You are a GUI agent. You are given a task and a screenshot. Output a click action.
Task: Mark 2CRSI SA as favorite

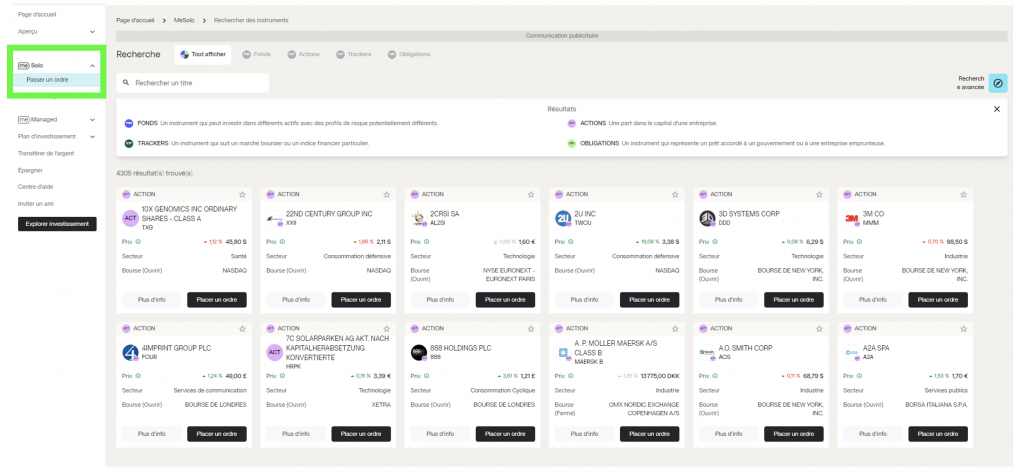pyautogui.click(x=531, y=195)
